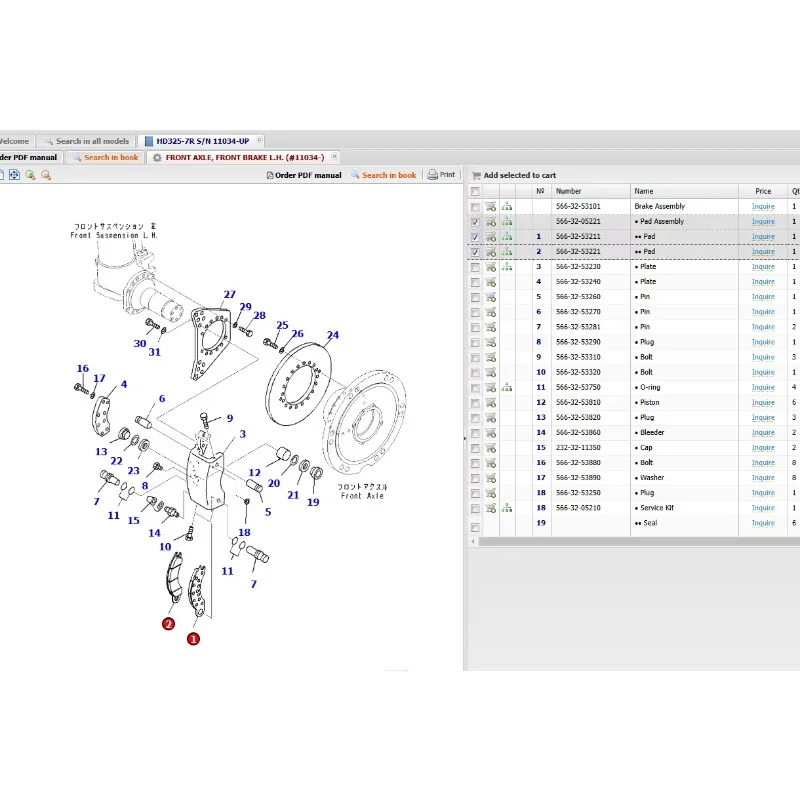Screen dimensions: 800x800
Task: Click cart icon for Piston row
Action: tap(491, 403)
